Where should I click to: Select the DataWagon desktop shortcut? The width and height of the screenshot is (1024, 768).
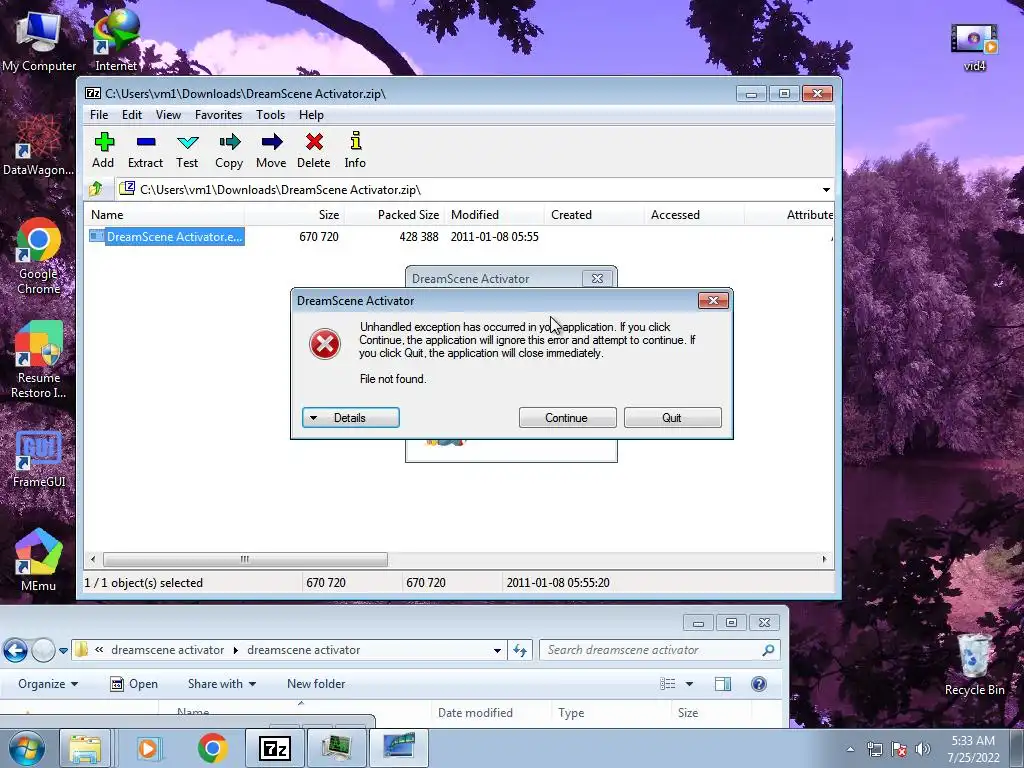click(x=38, y=145)
